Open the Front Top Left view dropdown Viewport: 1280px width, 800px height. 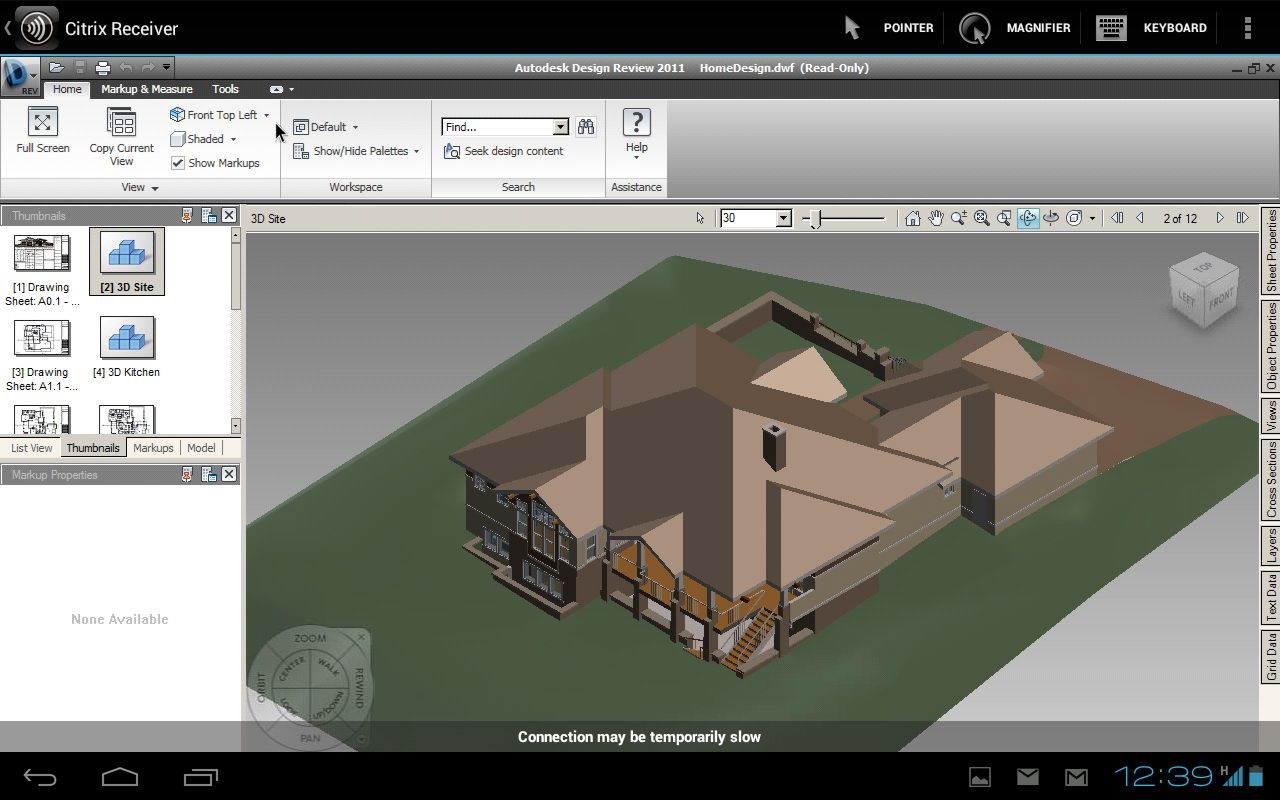click(x=266, y=115)
